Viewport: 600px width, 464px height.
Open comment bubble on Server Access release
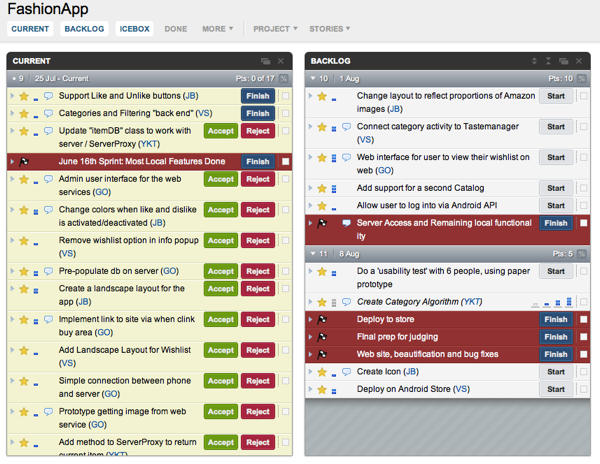(x=346, y=223)
